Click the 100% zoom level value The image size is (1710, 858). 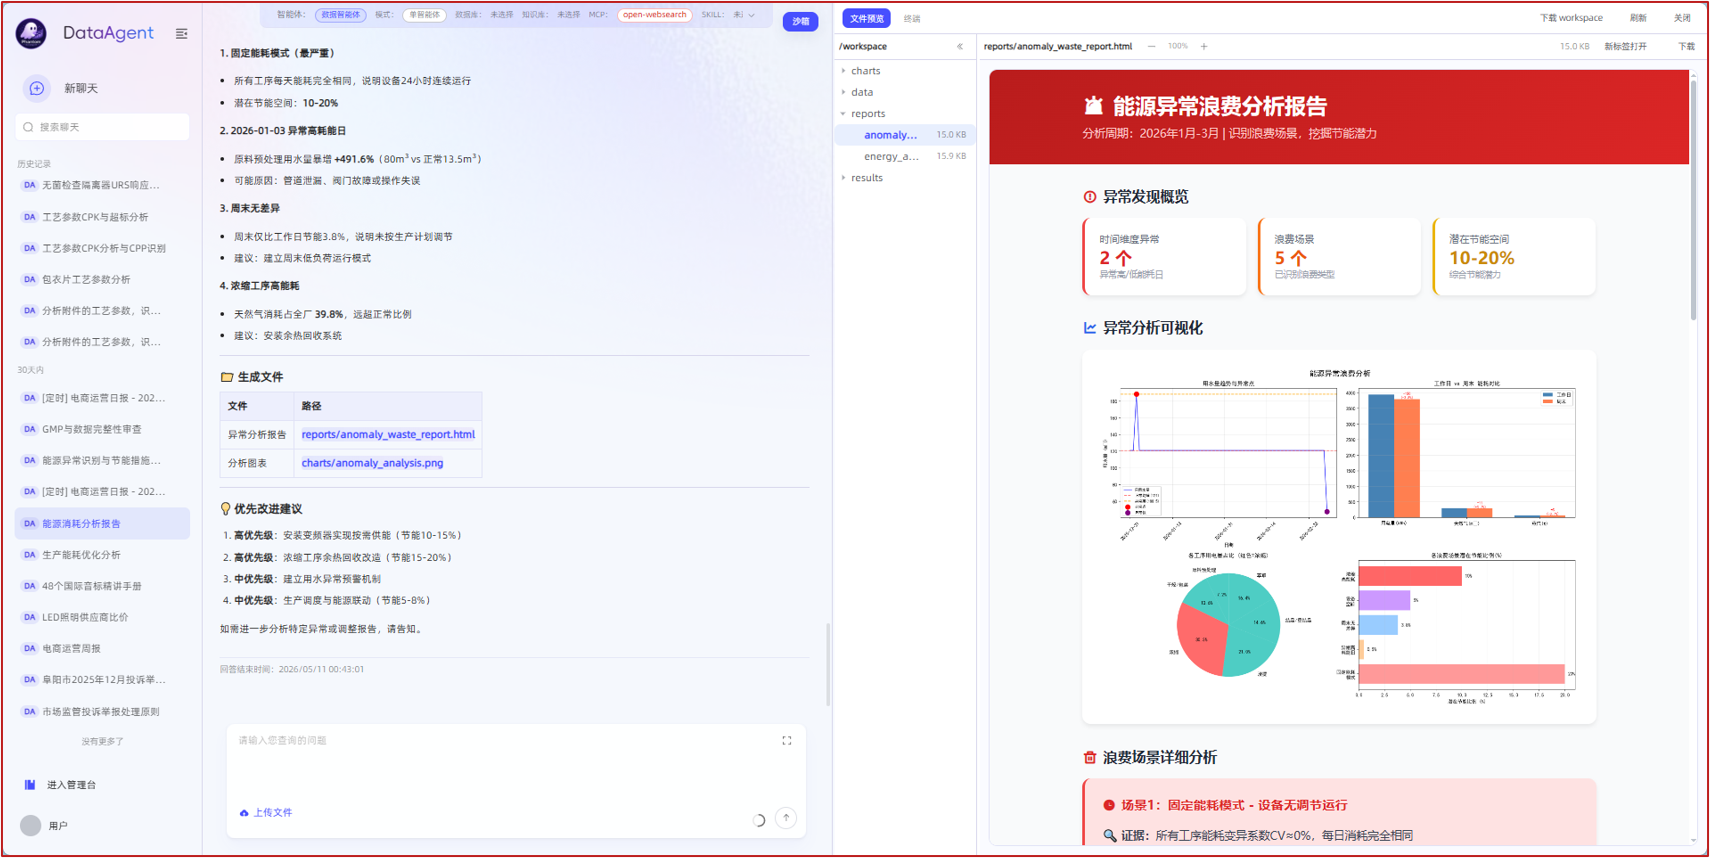tap(1178, 46)
